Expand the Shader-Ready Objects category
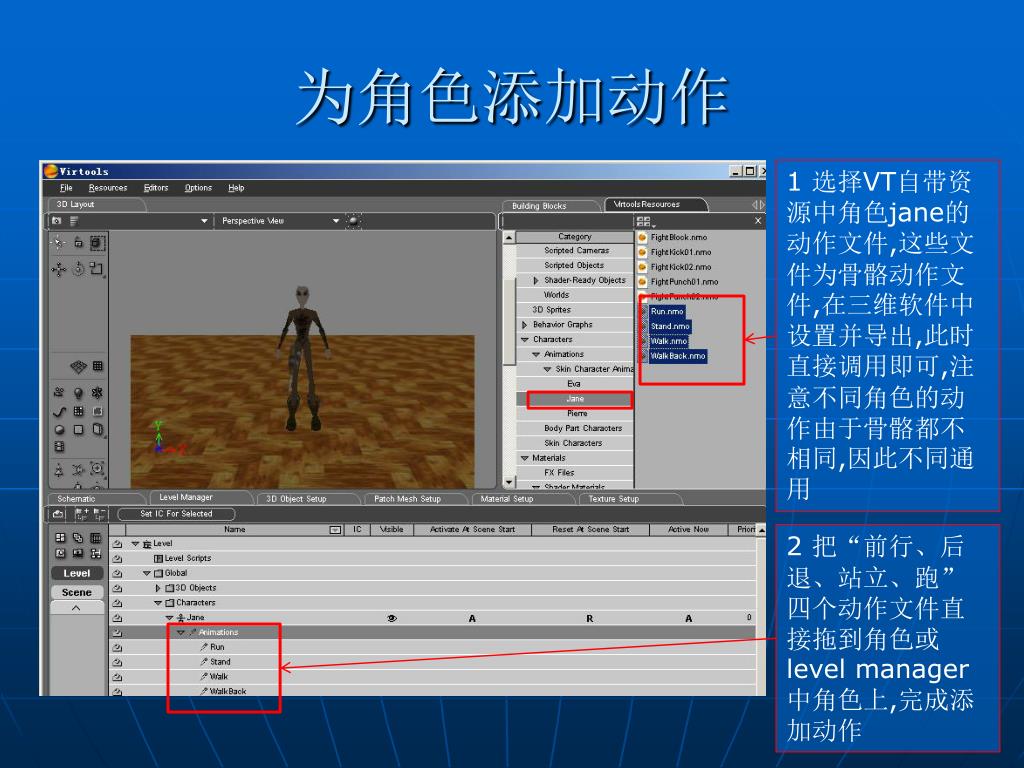The width and height of the screenshot is (1024, 768). tap(536, 280)
